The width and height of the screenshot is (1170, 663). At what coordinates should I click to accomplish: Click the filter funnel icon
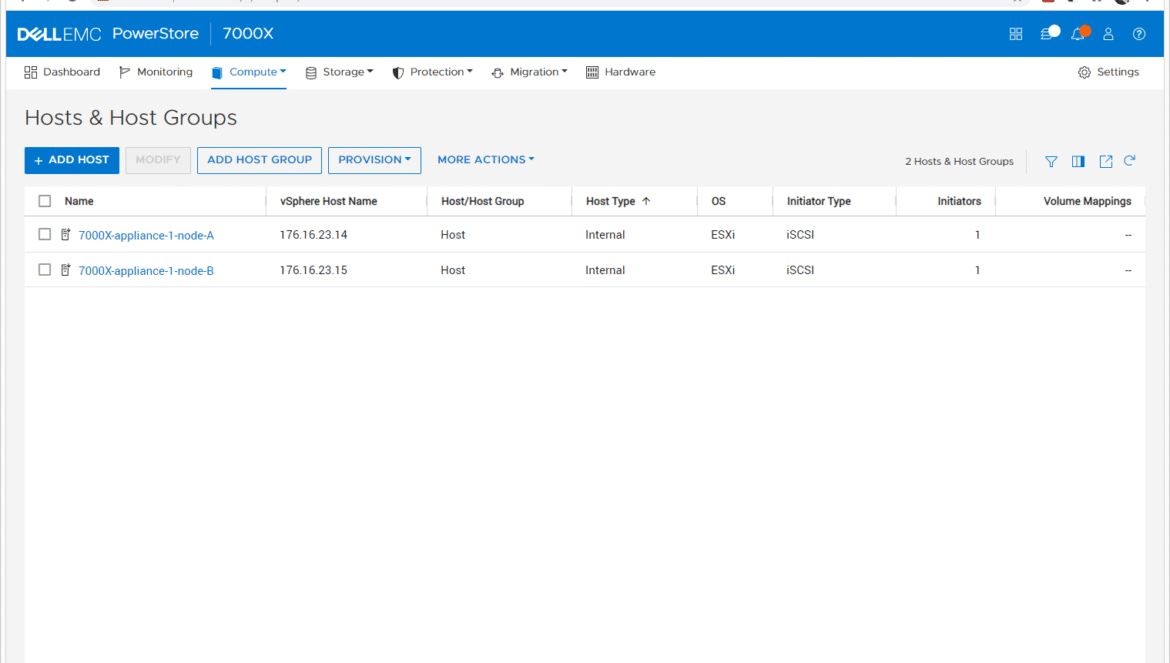tap(1051, 161)
